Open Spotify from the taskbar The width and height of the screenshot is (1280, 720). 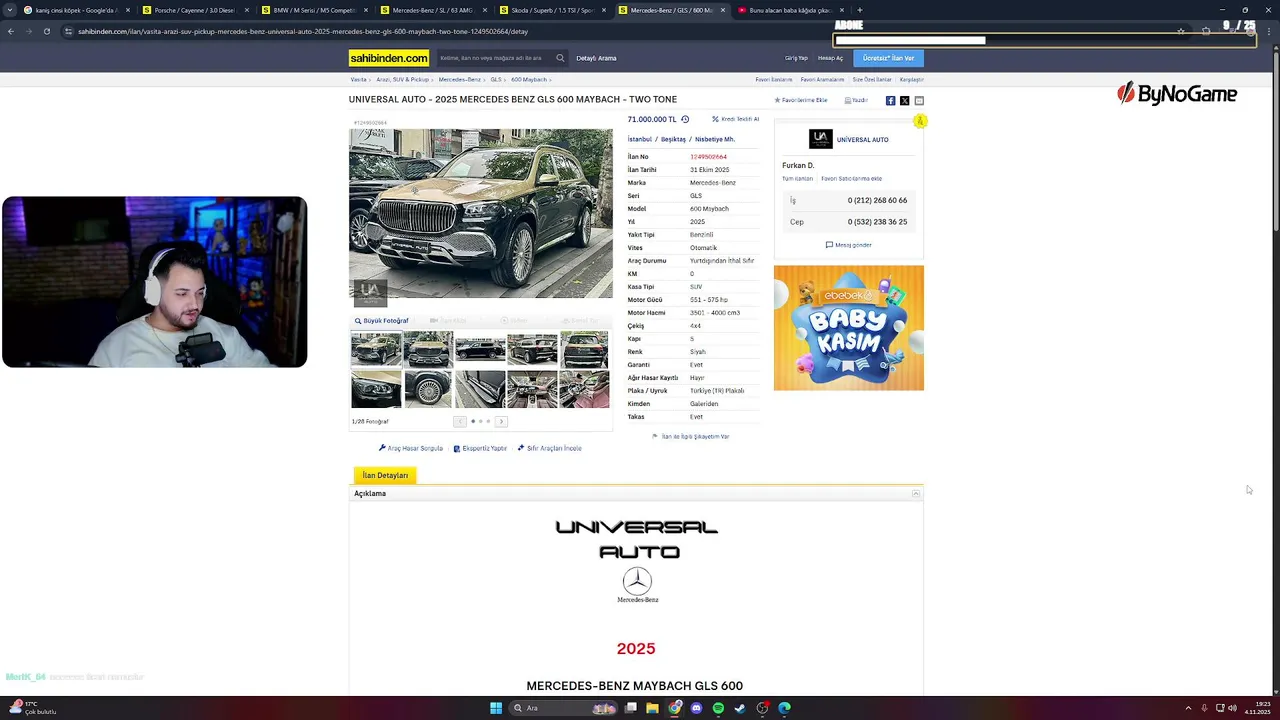(x=718, y=708)
